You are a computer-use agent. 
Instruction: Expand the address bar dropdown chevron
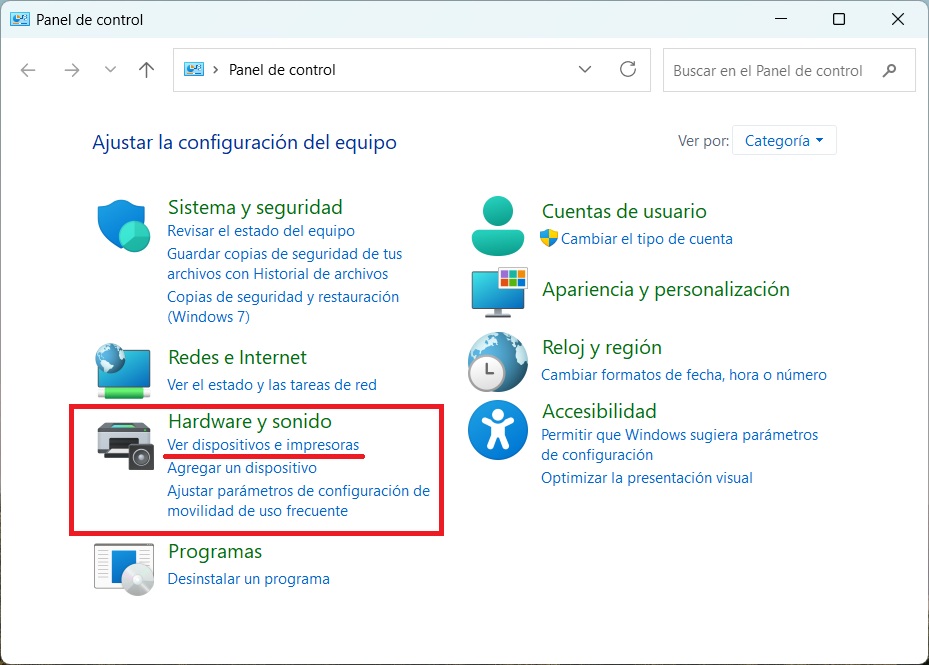585,70
